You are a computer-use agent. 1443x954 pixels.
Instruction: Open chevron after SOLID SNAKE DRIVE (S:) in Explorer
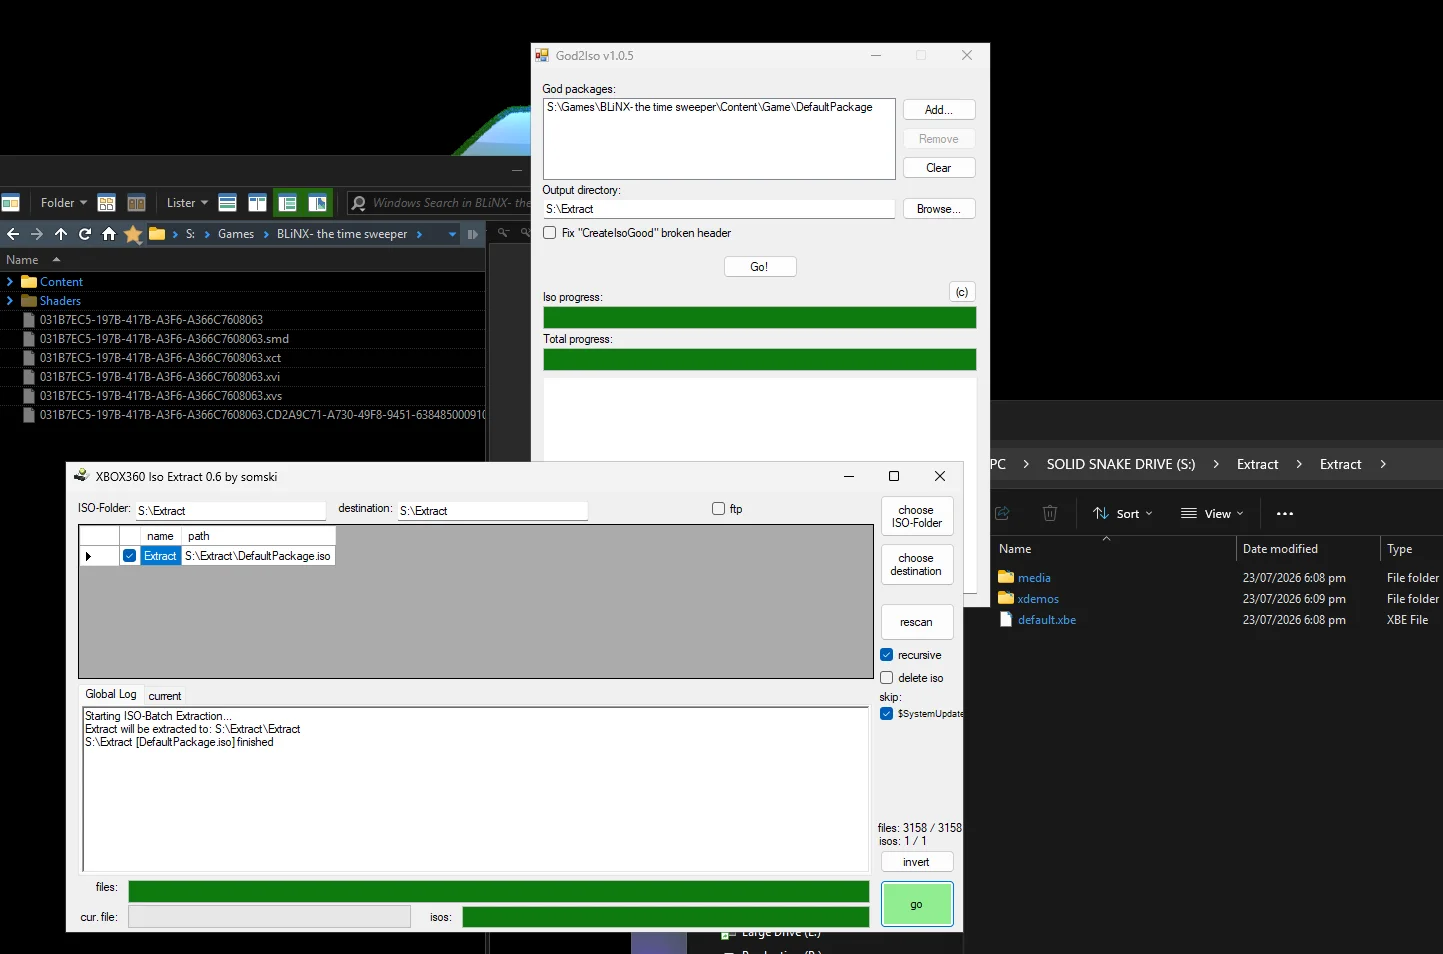point(1216,464)
